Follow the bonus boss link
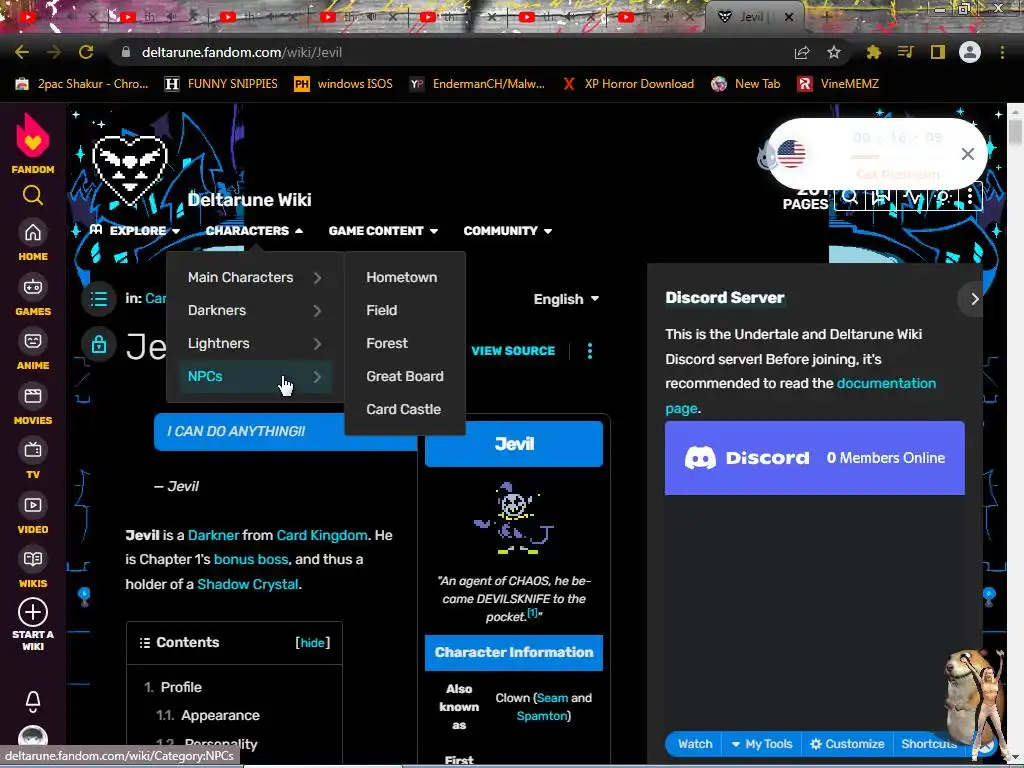 (x=251, y=560)
